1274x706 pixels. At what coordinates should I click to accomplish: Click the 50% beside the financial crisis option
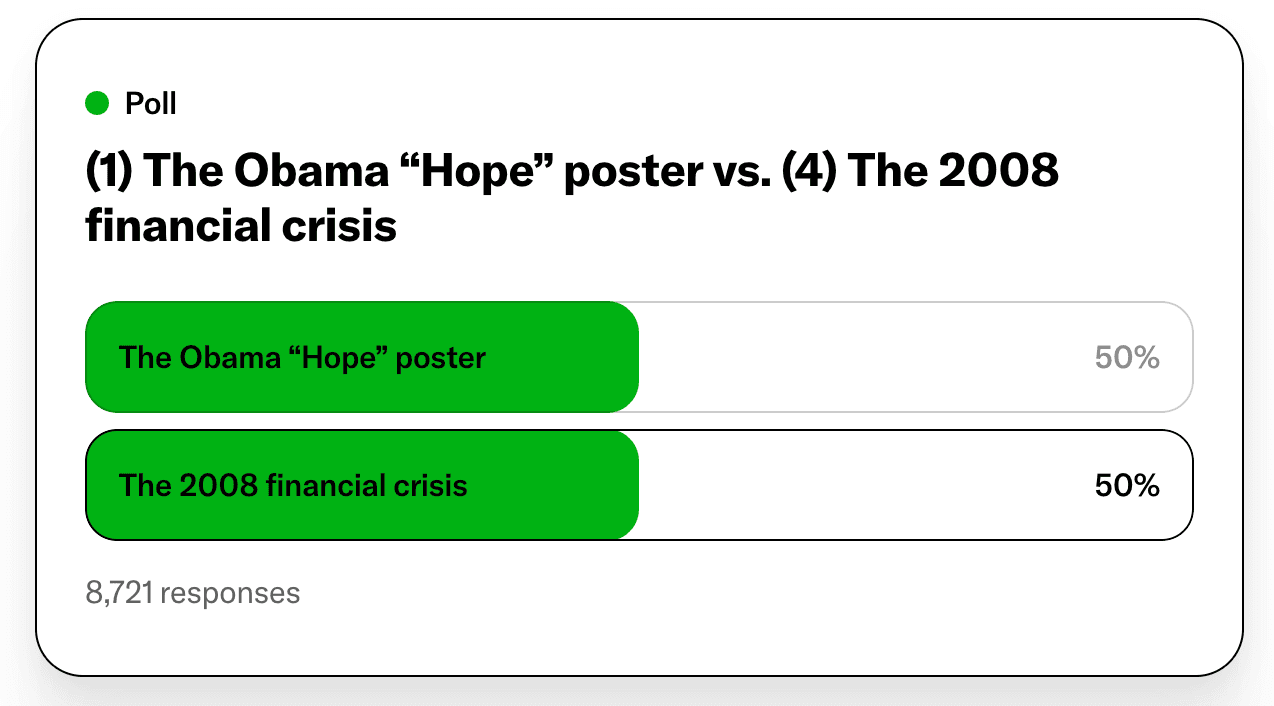pos(1127,485)
